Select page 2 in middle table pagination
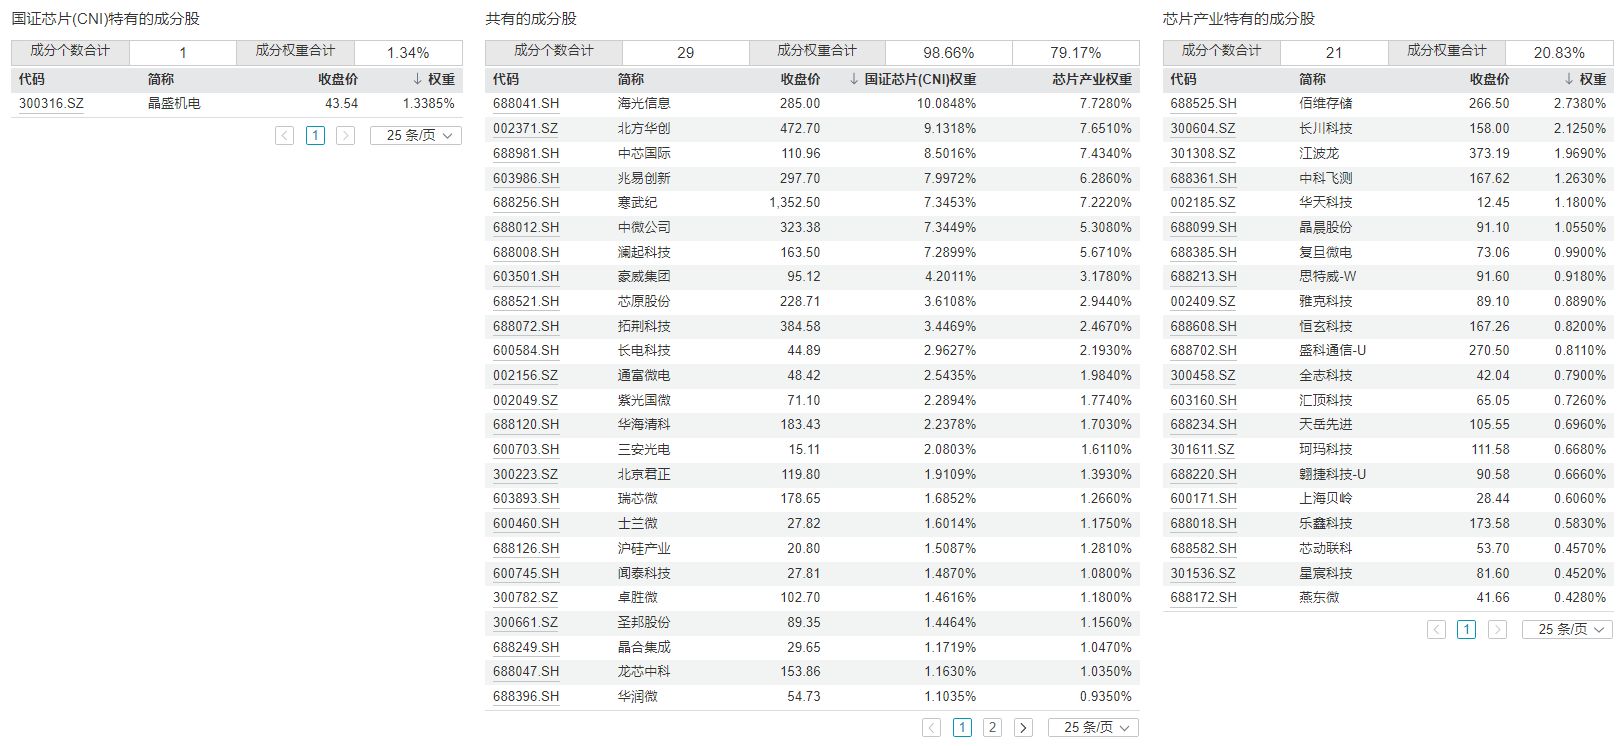This screenshot has width=1623, height=746. [x=992, y=727]
